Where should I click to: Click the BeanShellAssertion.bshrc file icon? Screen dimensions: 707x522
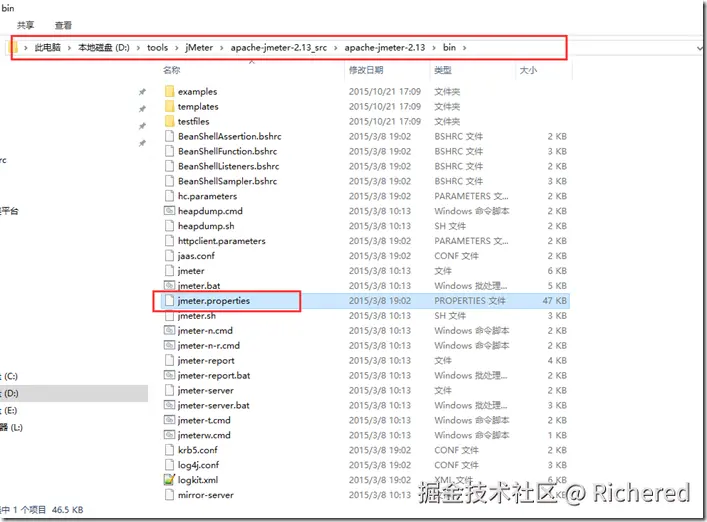[x=170, y=136]
